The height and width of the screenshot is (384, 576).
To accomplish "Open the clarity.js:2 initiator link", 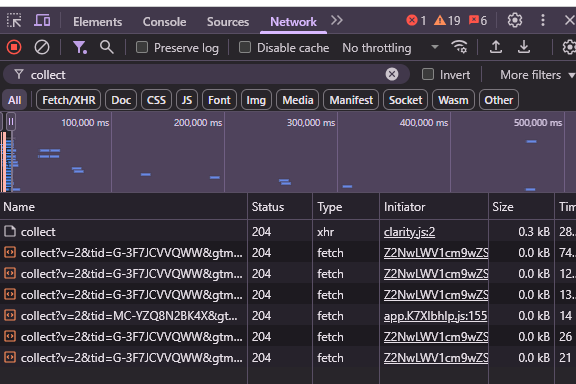I will click(409, 232).
